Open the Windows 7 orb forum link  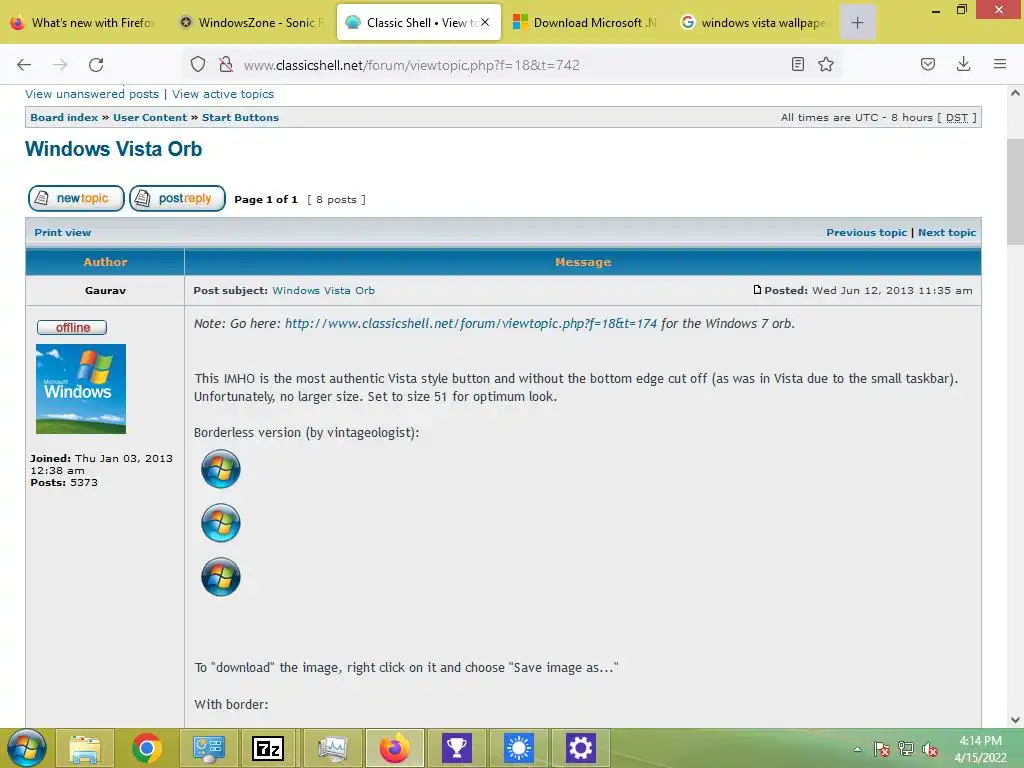click(x=471, y=323)
